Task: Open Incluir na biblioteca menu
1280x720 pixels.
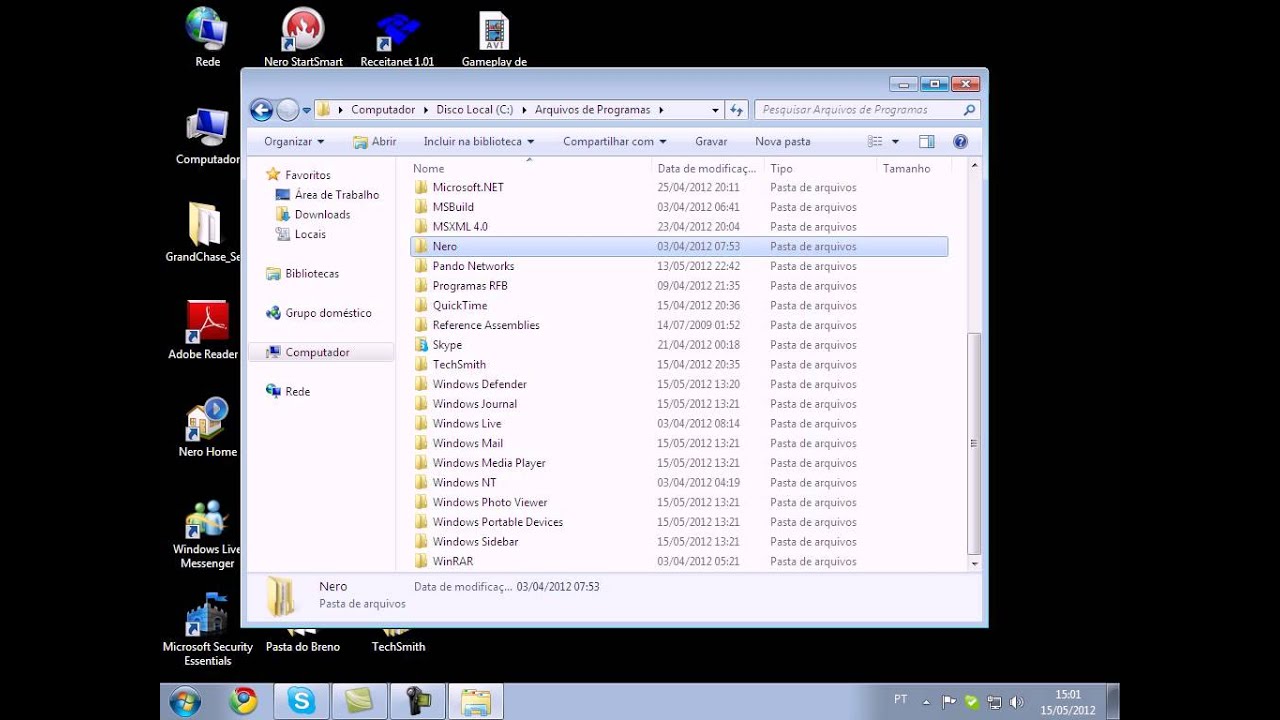Action: tap(479, 142)
